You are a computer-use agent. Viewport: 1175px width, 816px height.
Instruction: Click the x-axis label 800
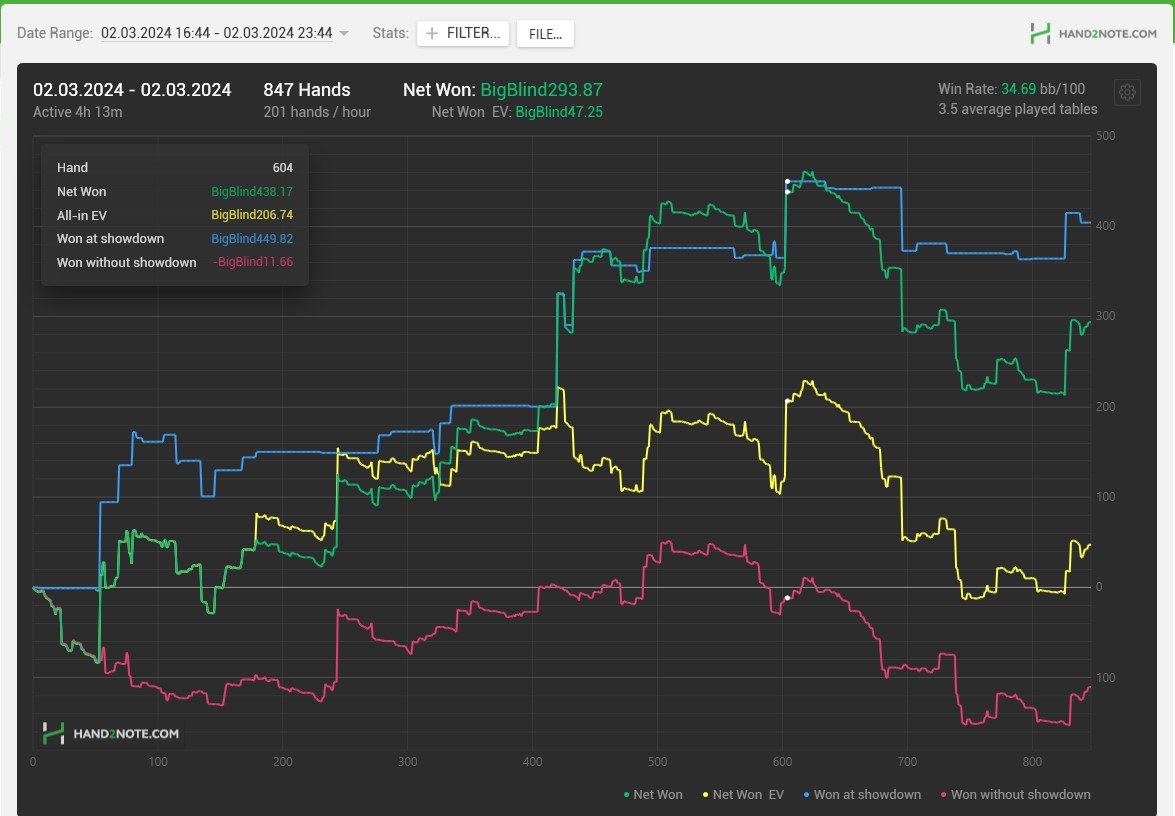[1032, 762]
